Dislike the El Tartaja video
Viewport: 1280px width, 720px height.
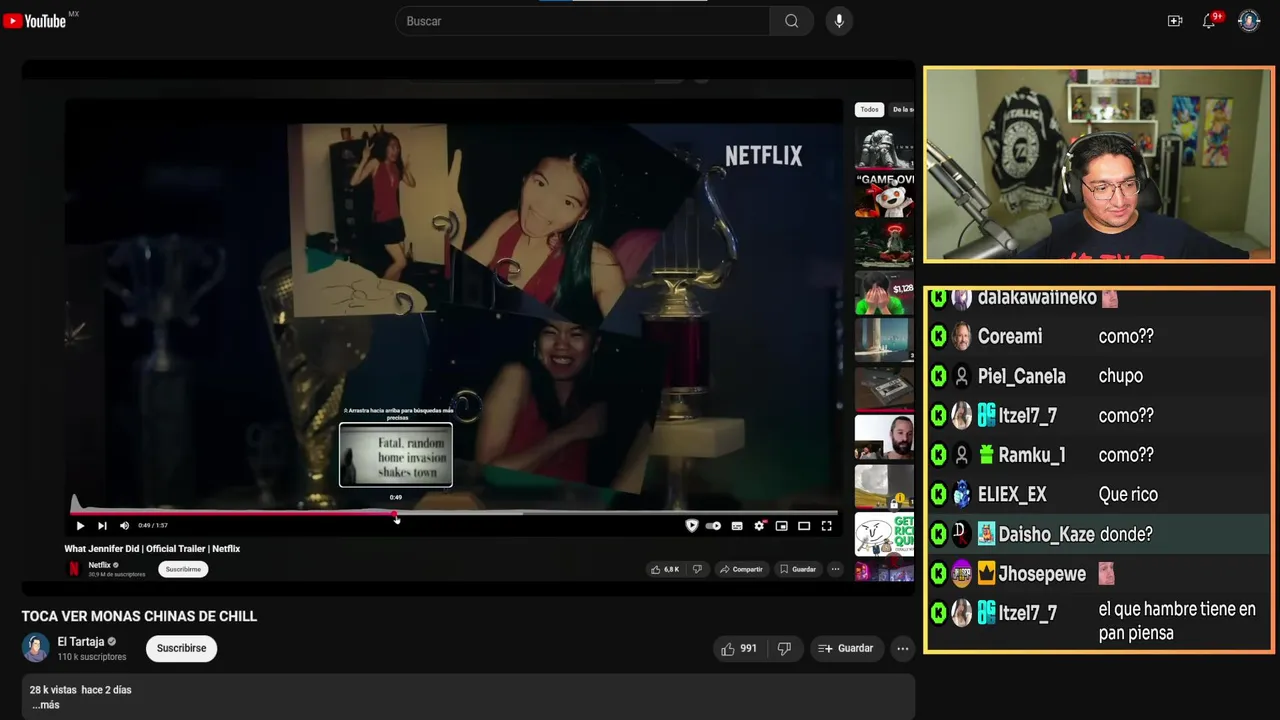[784, 649]
